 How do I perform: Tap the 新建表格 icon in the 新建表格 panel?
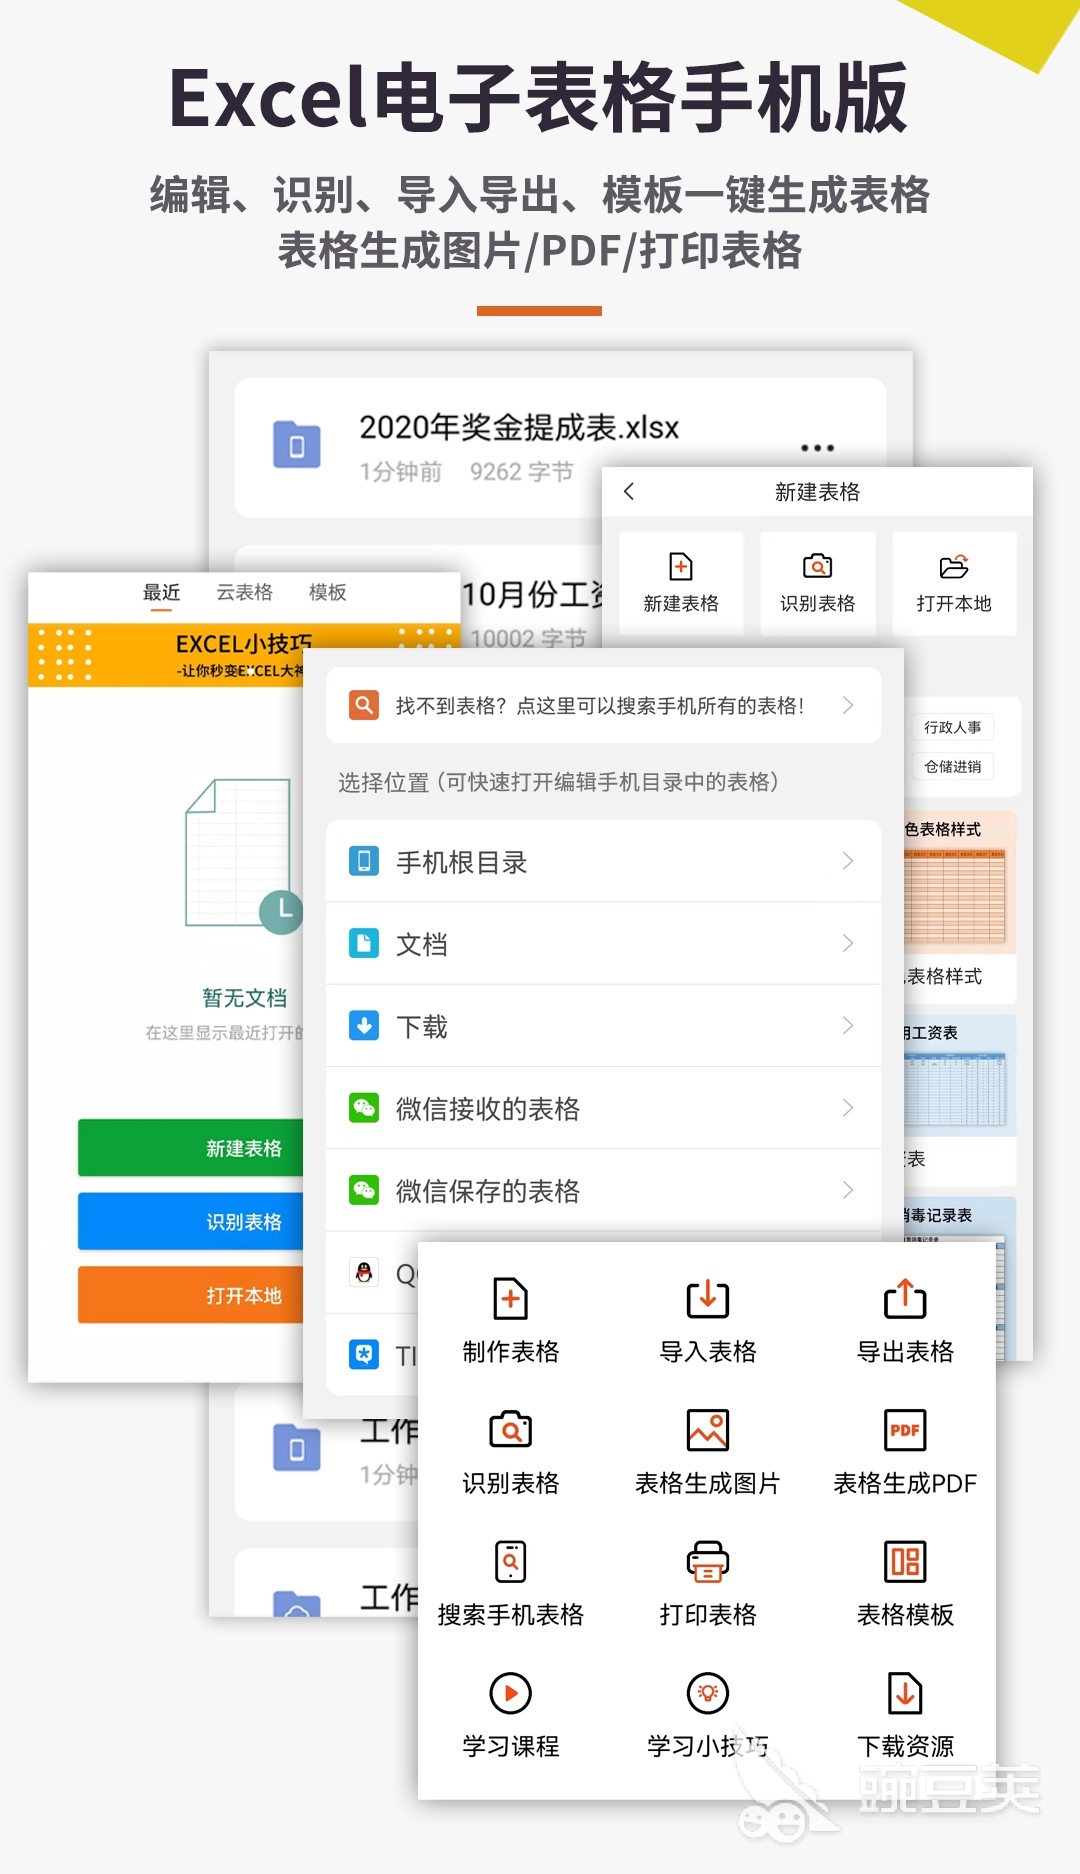(681, 567)
